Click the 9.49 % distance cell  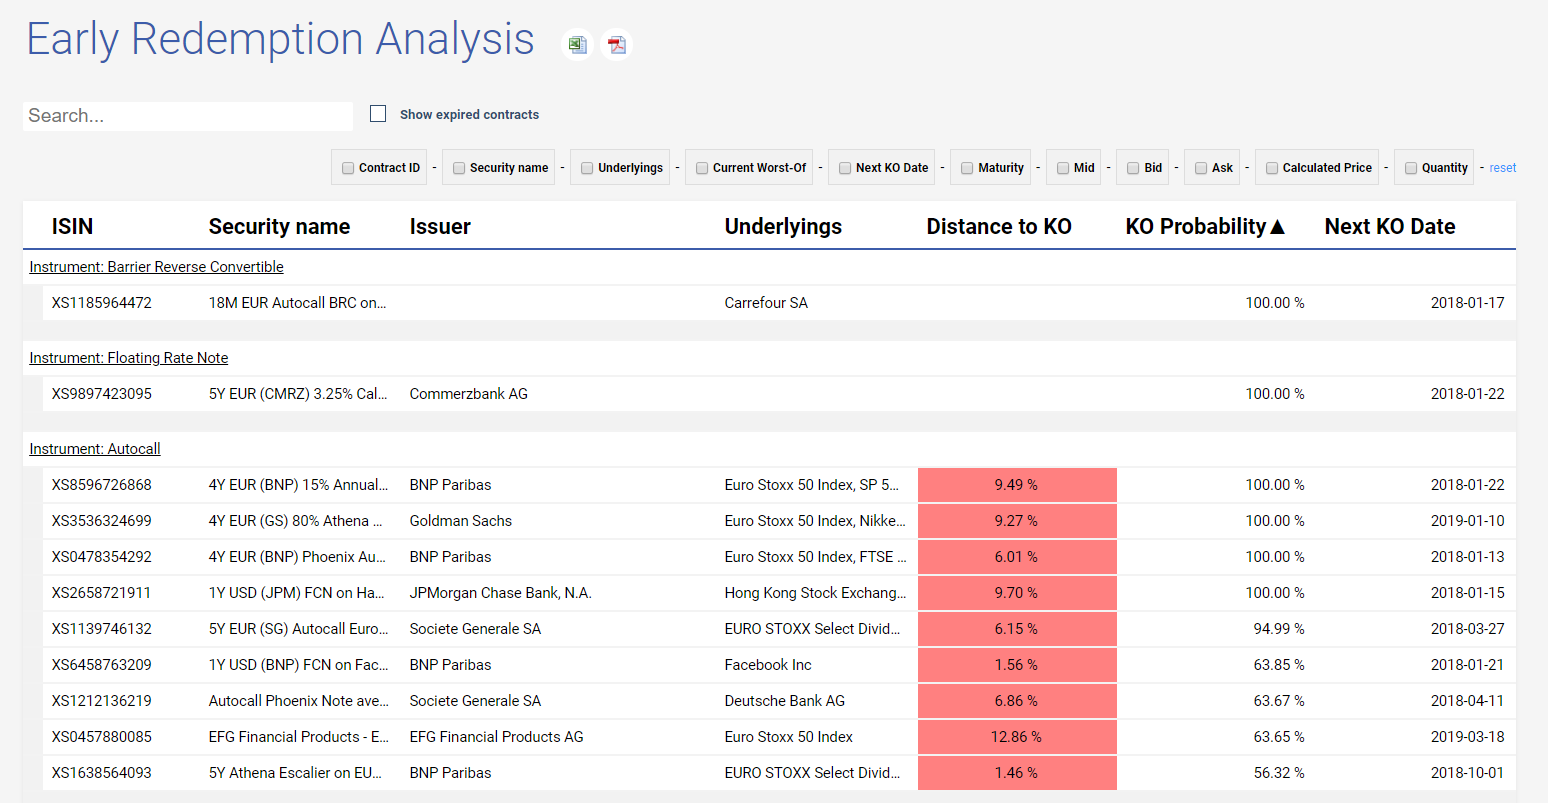click(1017, 485)
